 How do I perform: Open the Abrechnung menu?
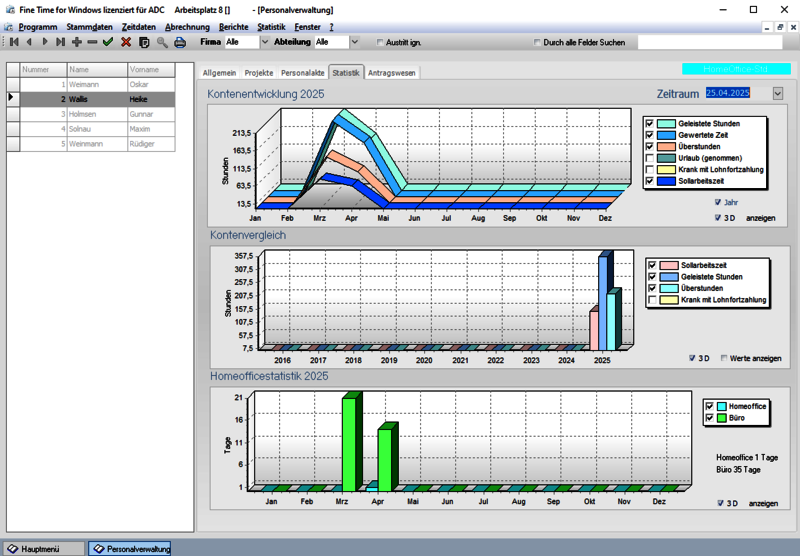tap(187, 27)
